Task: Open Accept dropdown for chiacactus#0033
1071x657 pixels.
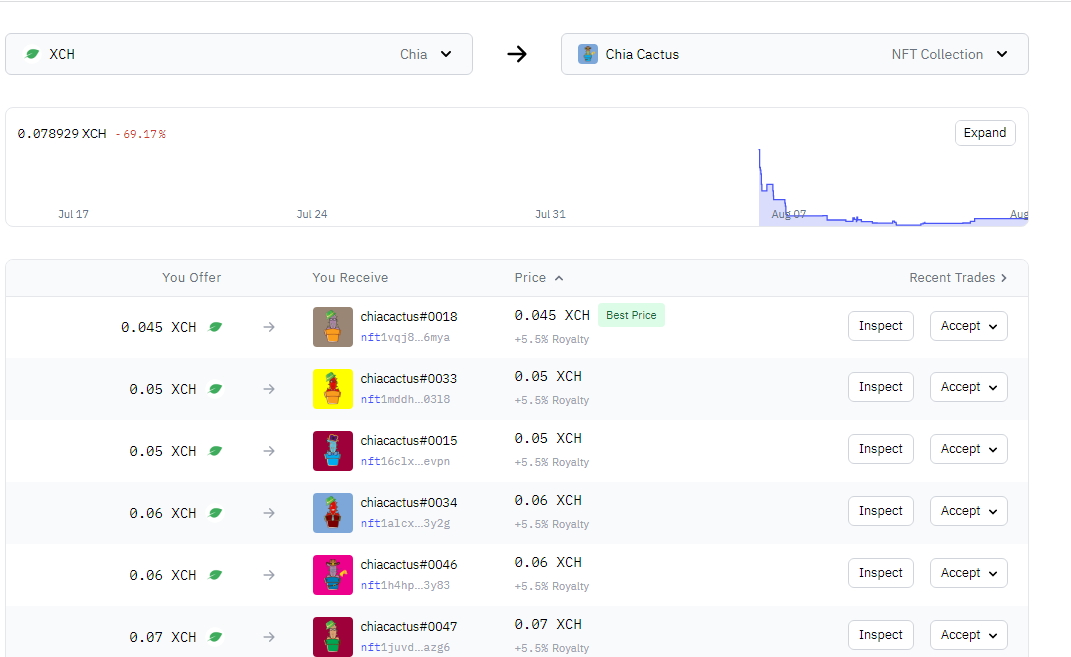Action: click(969, 387)
